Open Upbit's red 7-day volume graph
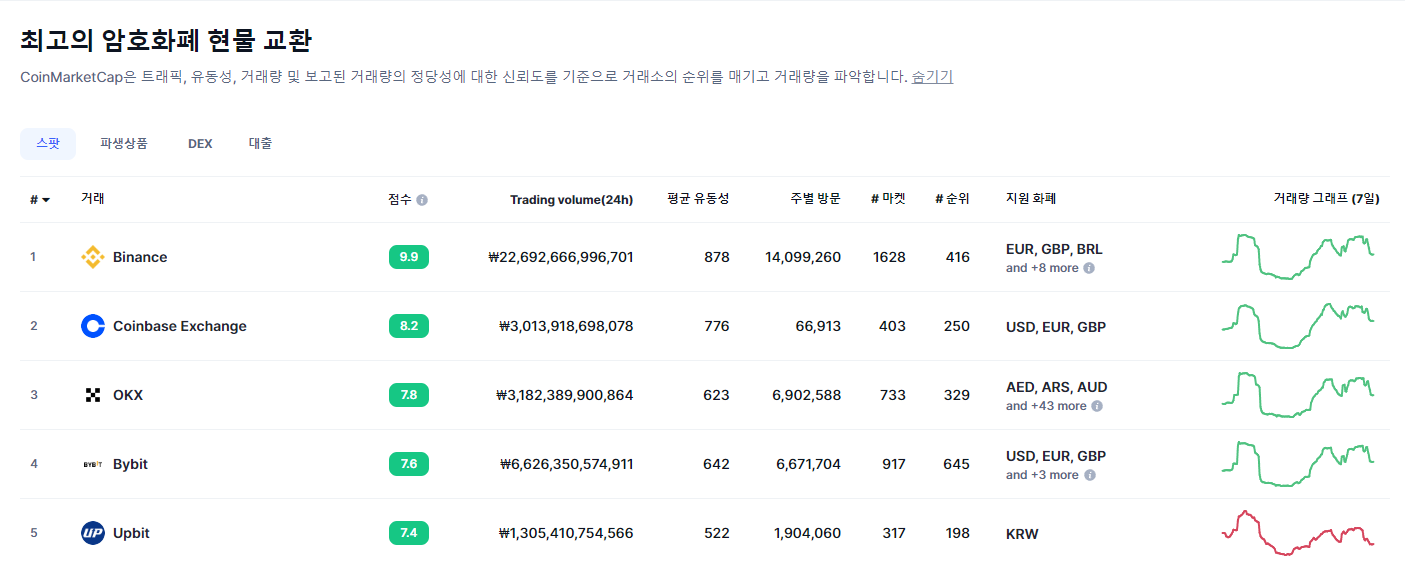Viewport: 1405px width, 565px height. click(x=1298, y=533)
